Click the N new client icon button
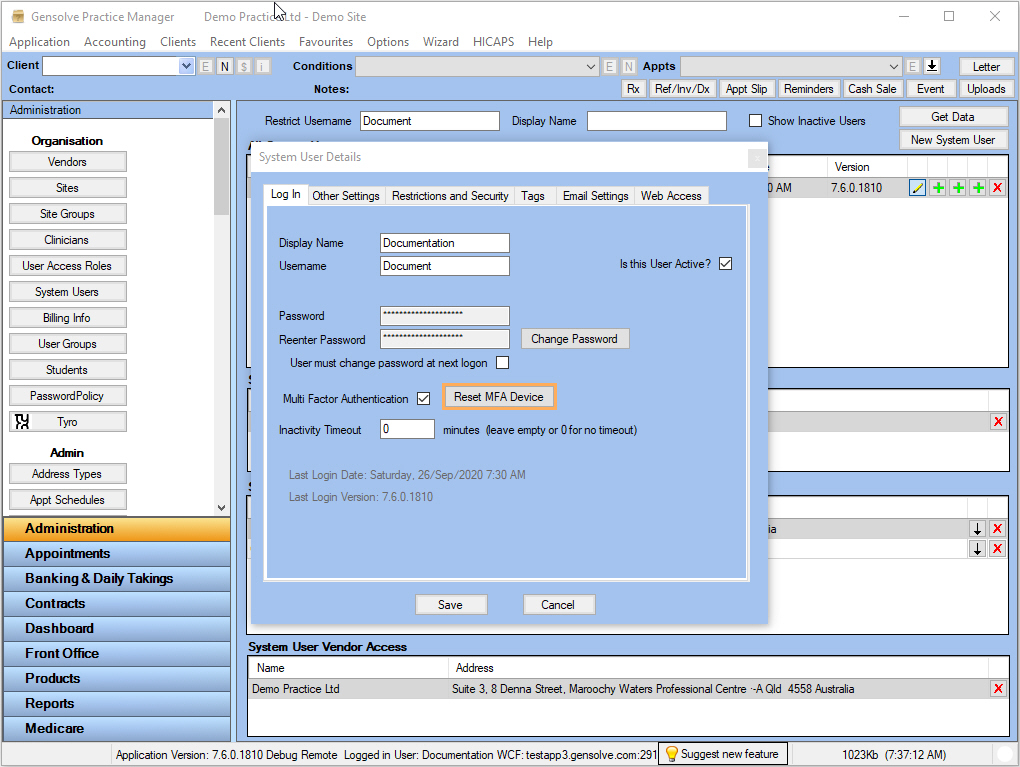 [x=225, y=66]
